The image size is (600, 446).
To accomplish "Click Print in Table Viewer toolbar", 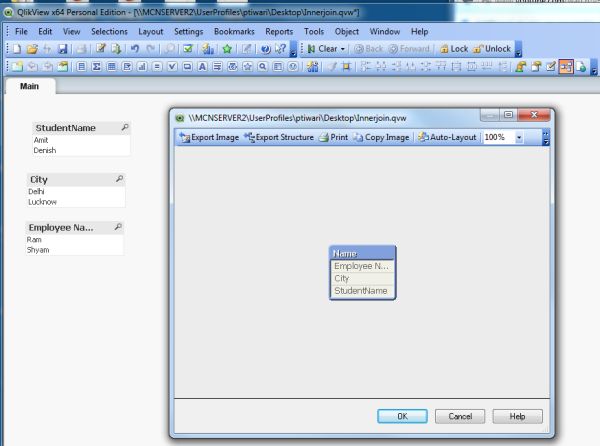I will [x=334, y=137].
